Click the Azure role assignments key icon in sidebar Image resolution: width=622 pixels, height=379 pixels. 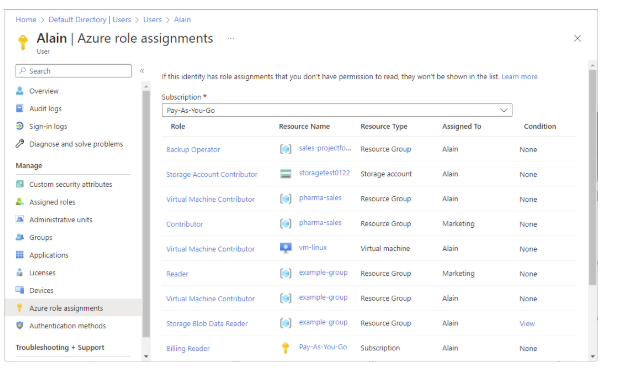click(19, 308)
